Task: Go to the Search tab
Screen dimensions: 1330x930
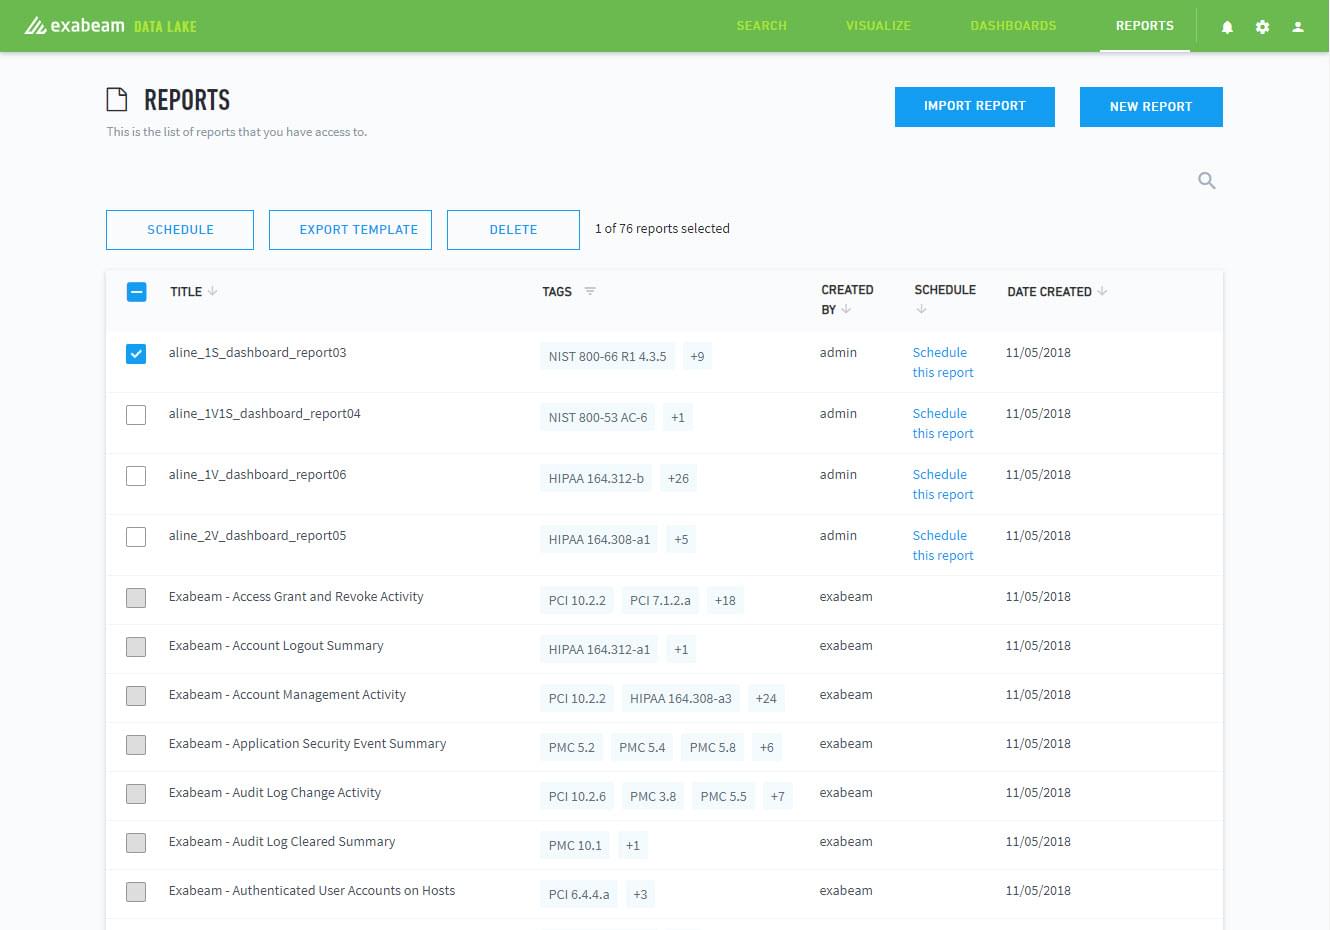Action: [762, 26]
